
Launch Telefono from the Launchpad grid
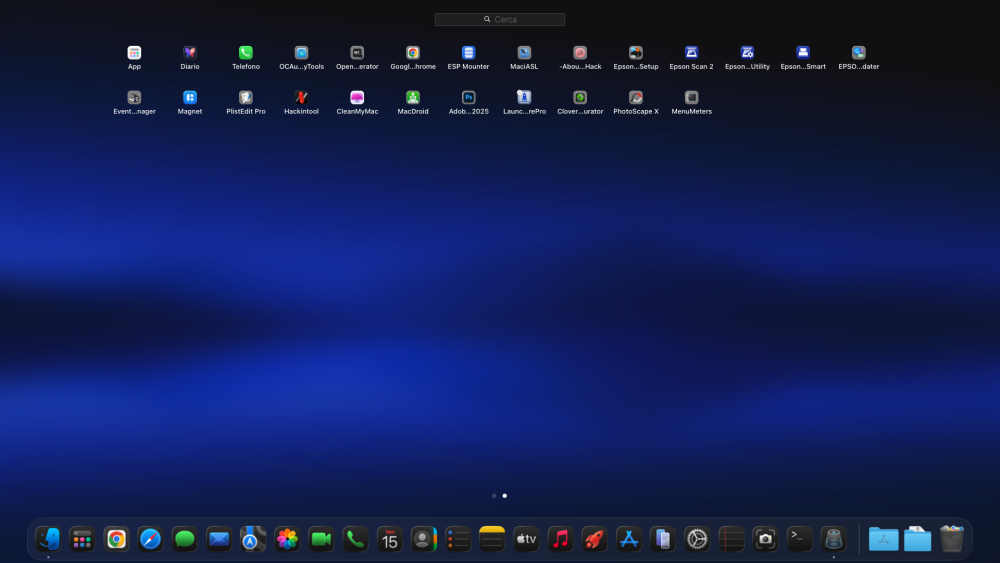(246, 53)
